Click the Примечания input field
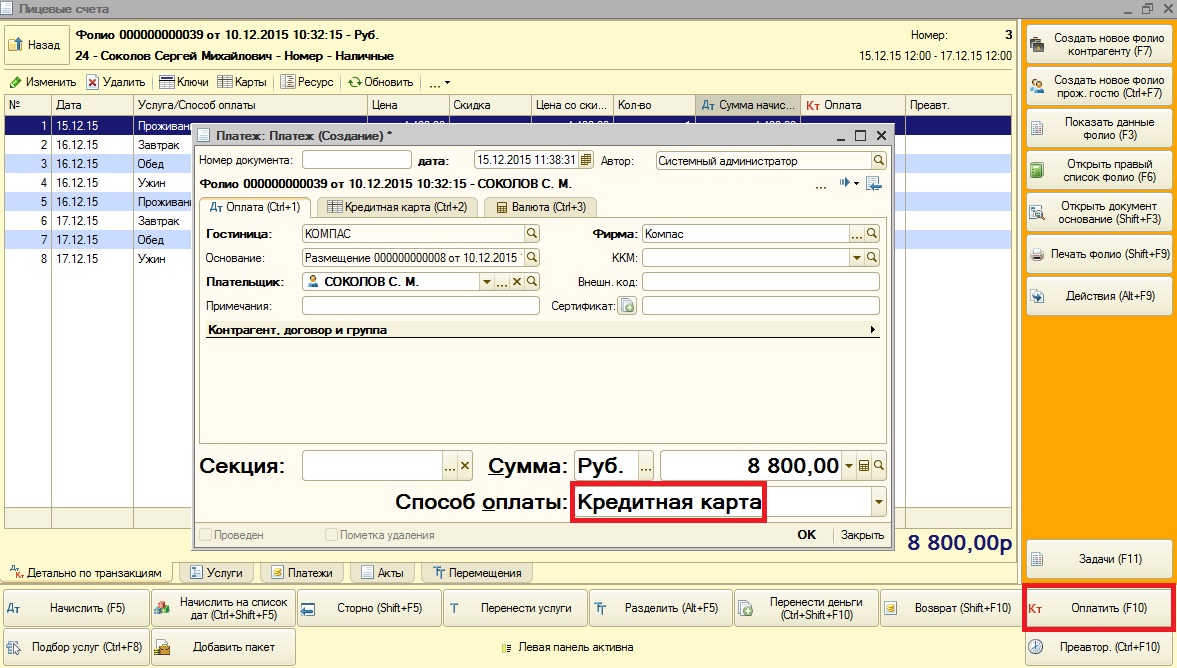The height and width of the screenshot is (668, 1177). click(x=420, y=305)
